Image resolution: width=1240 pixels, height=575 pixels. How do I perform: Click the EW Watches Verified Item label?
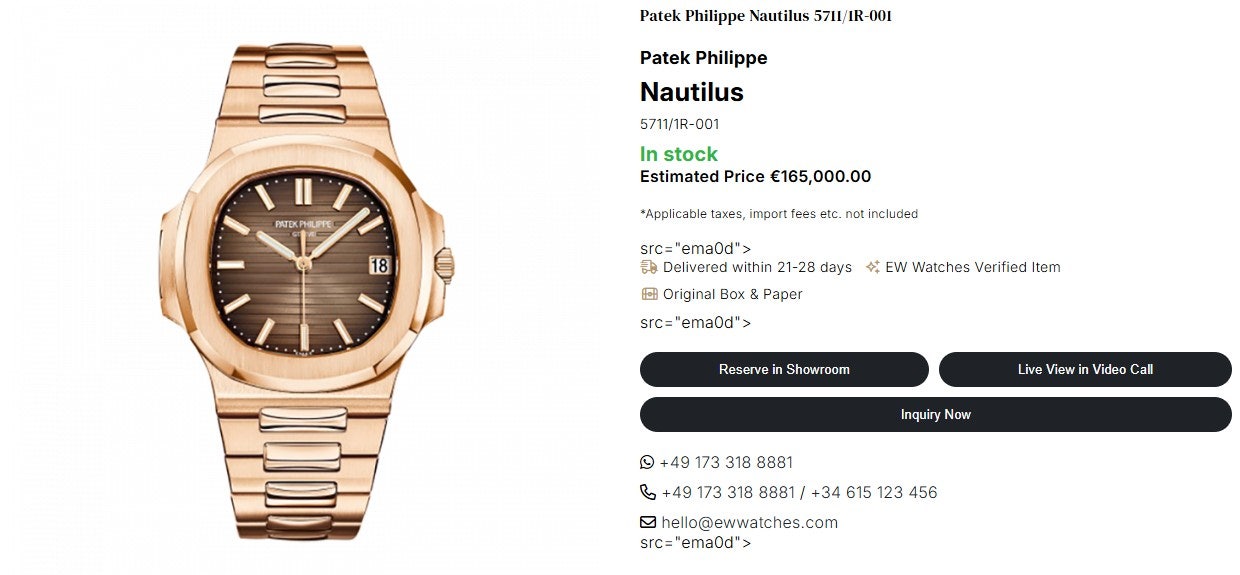tap(972, 267)
